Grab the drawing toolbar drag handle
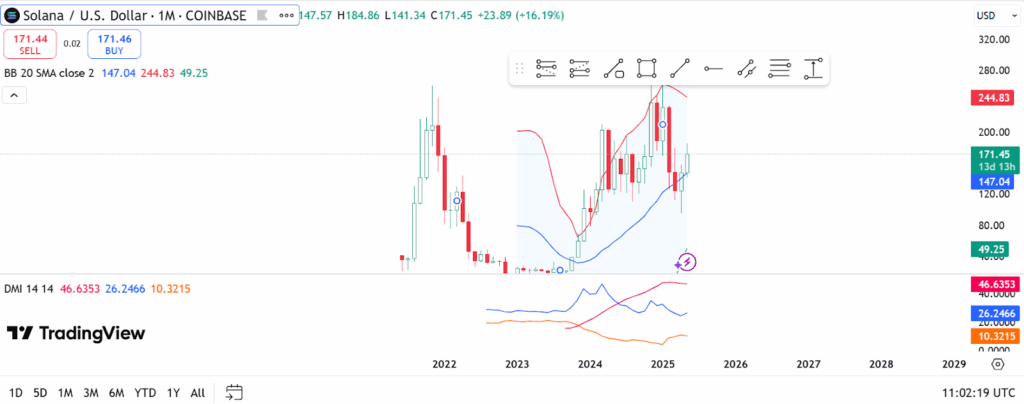This screenshot has width=1024, height=404. point(520,68)
